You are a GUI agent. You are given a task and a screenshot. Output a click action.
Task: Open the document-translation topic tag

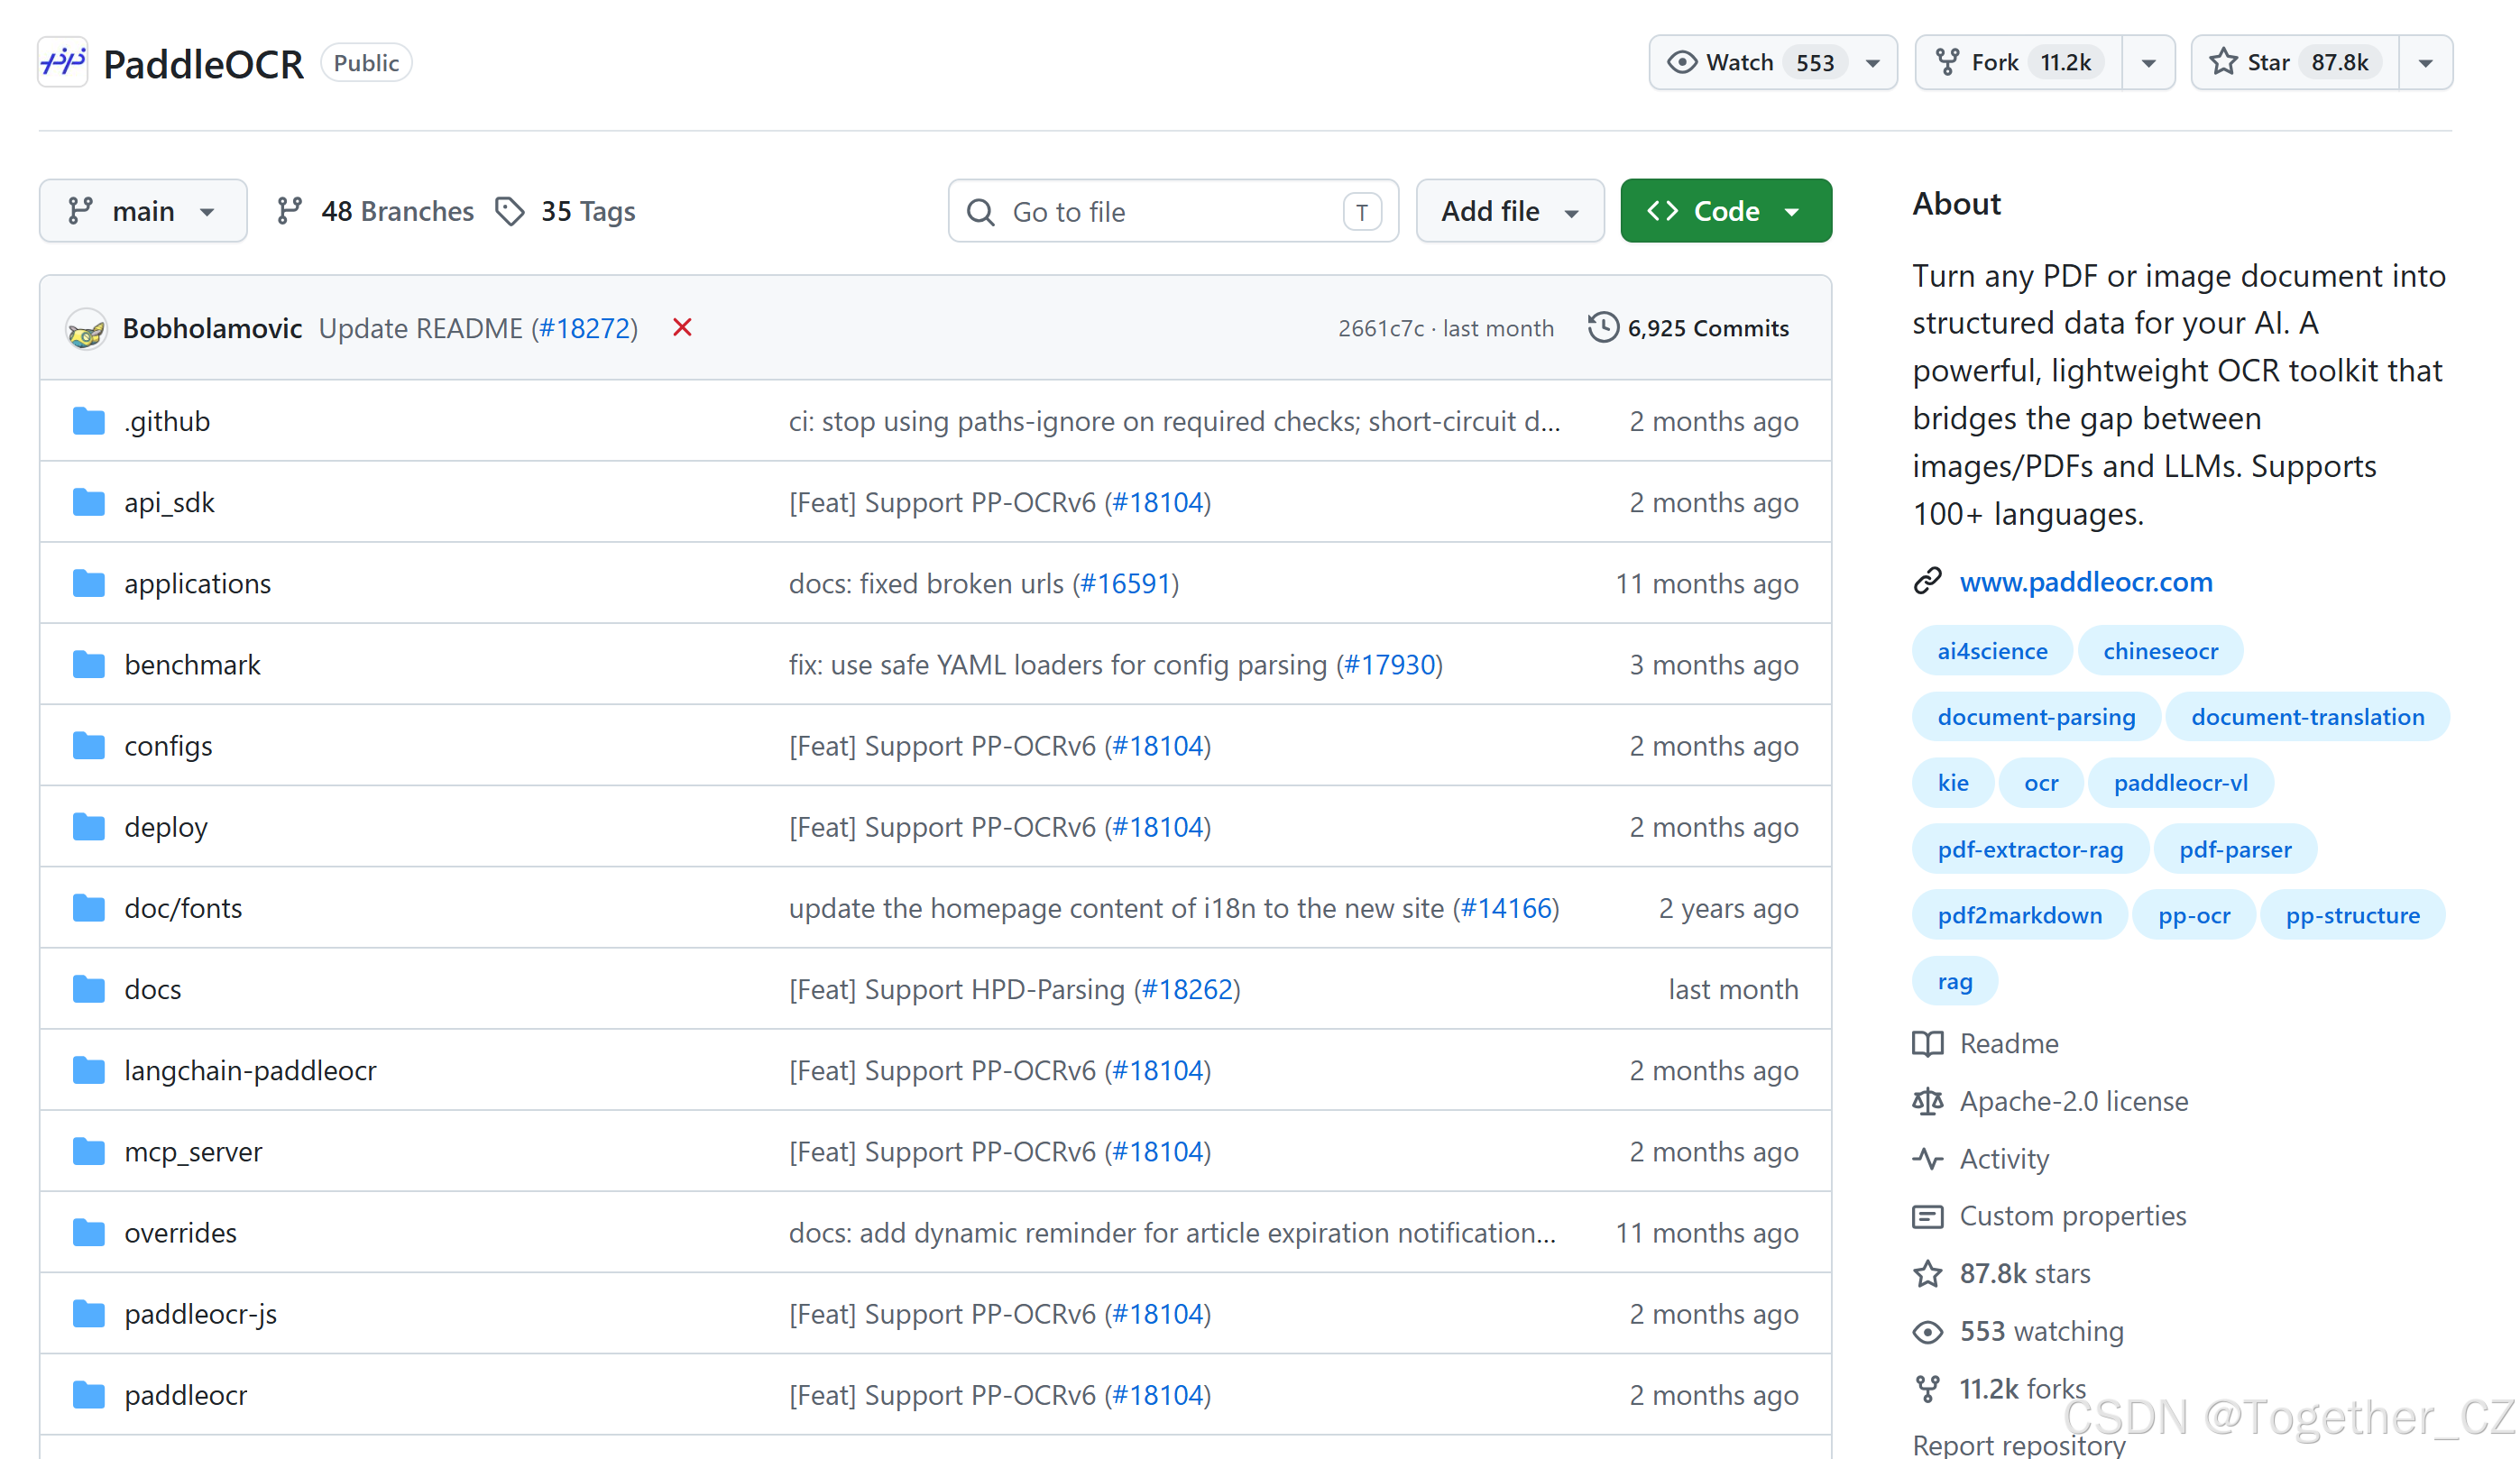(2306, 717)
